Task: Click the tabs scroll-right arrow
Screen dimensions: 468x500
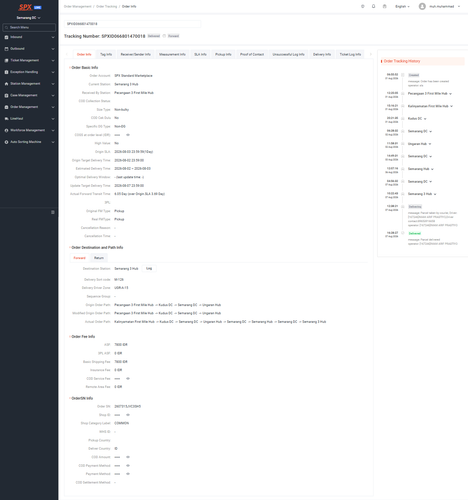Action: tap(370, 54)
